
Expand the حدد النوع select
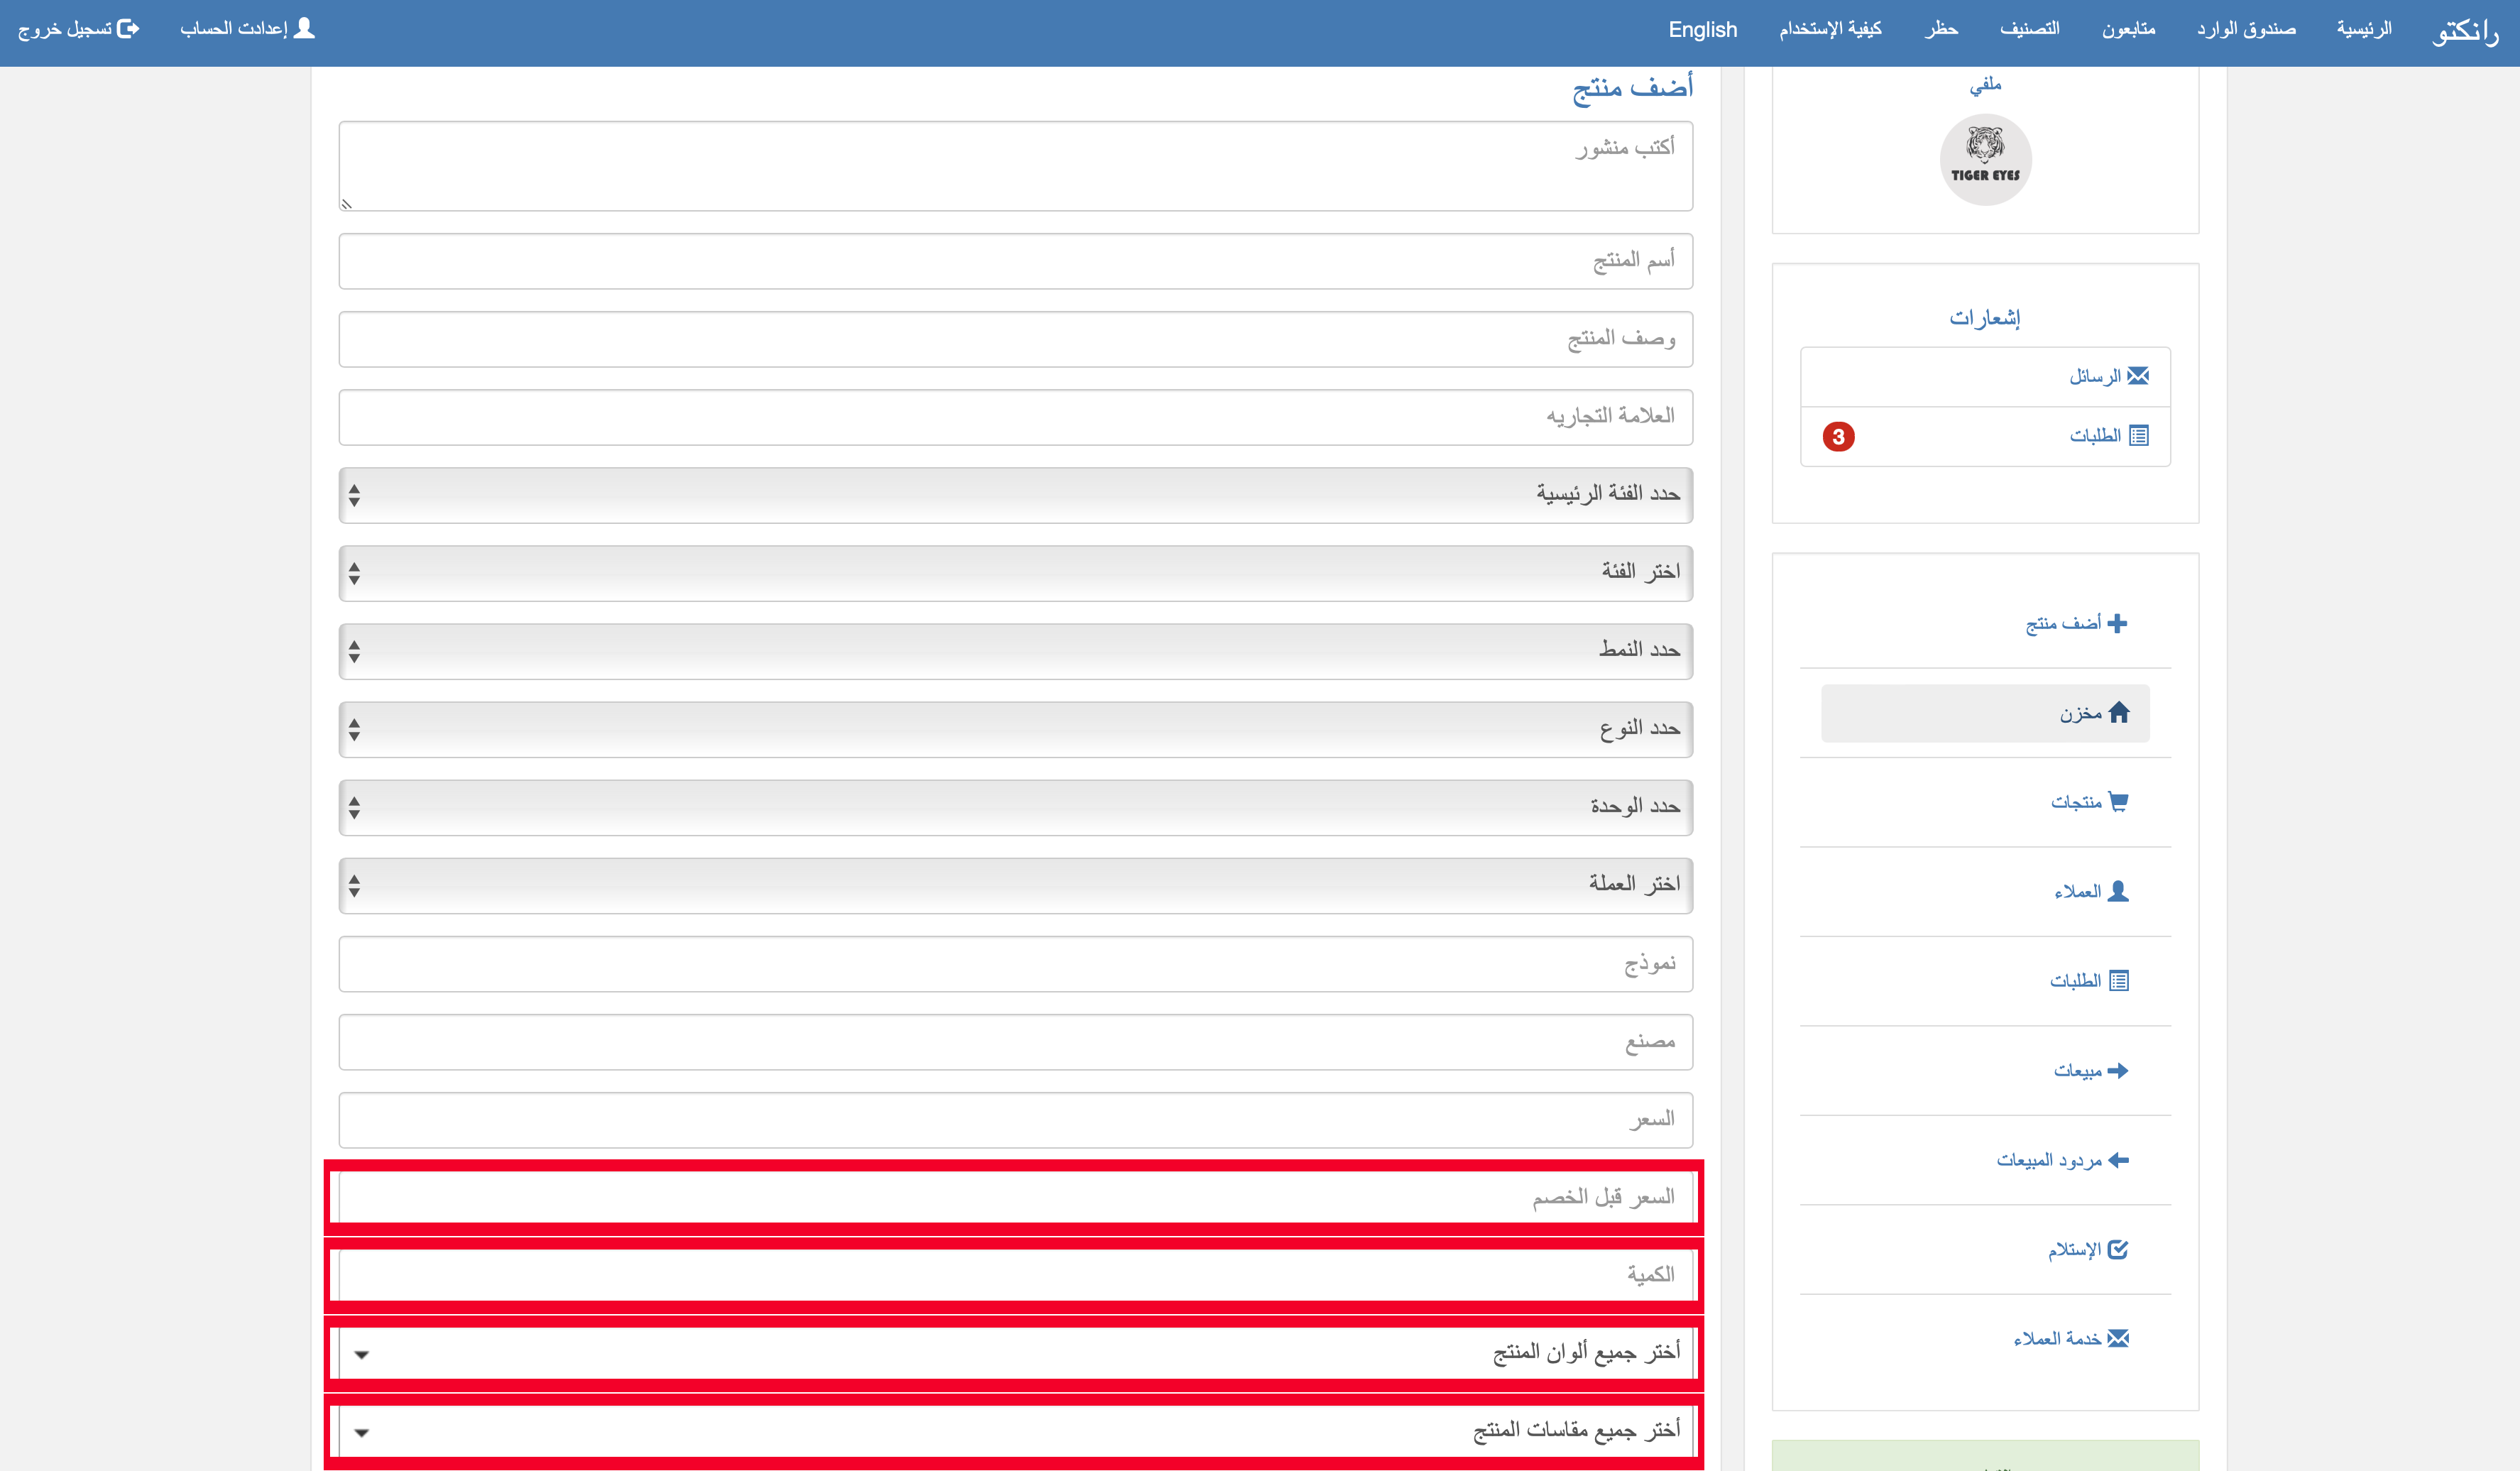[x=1016, y=729]
